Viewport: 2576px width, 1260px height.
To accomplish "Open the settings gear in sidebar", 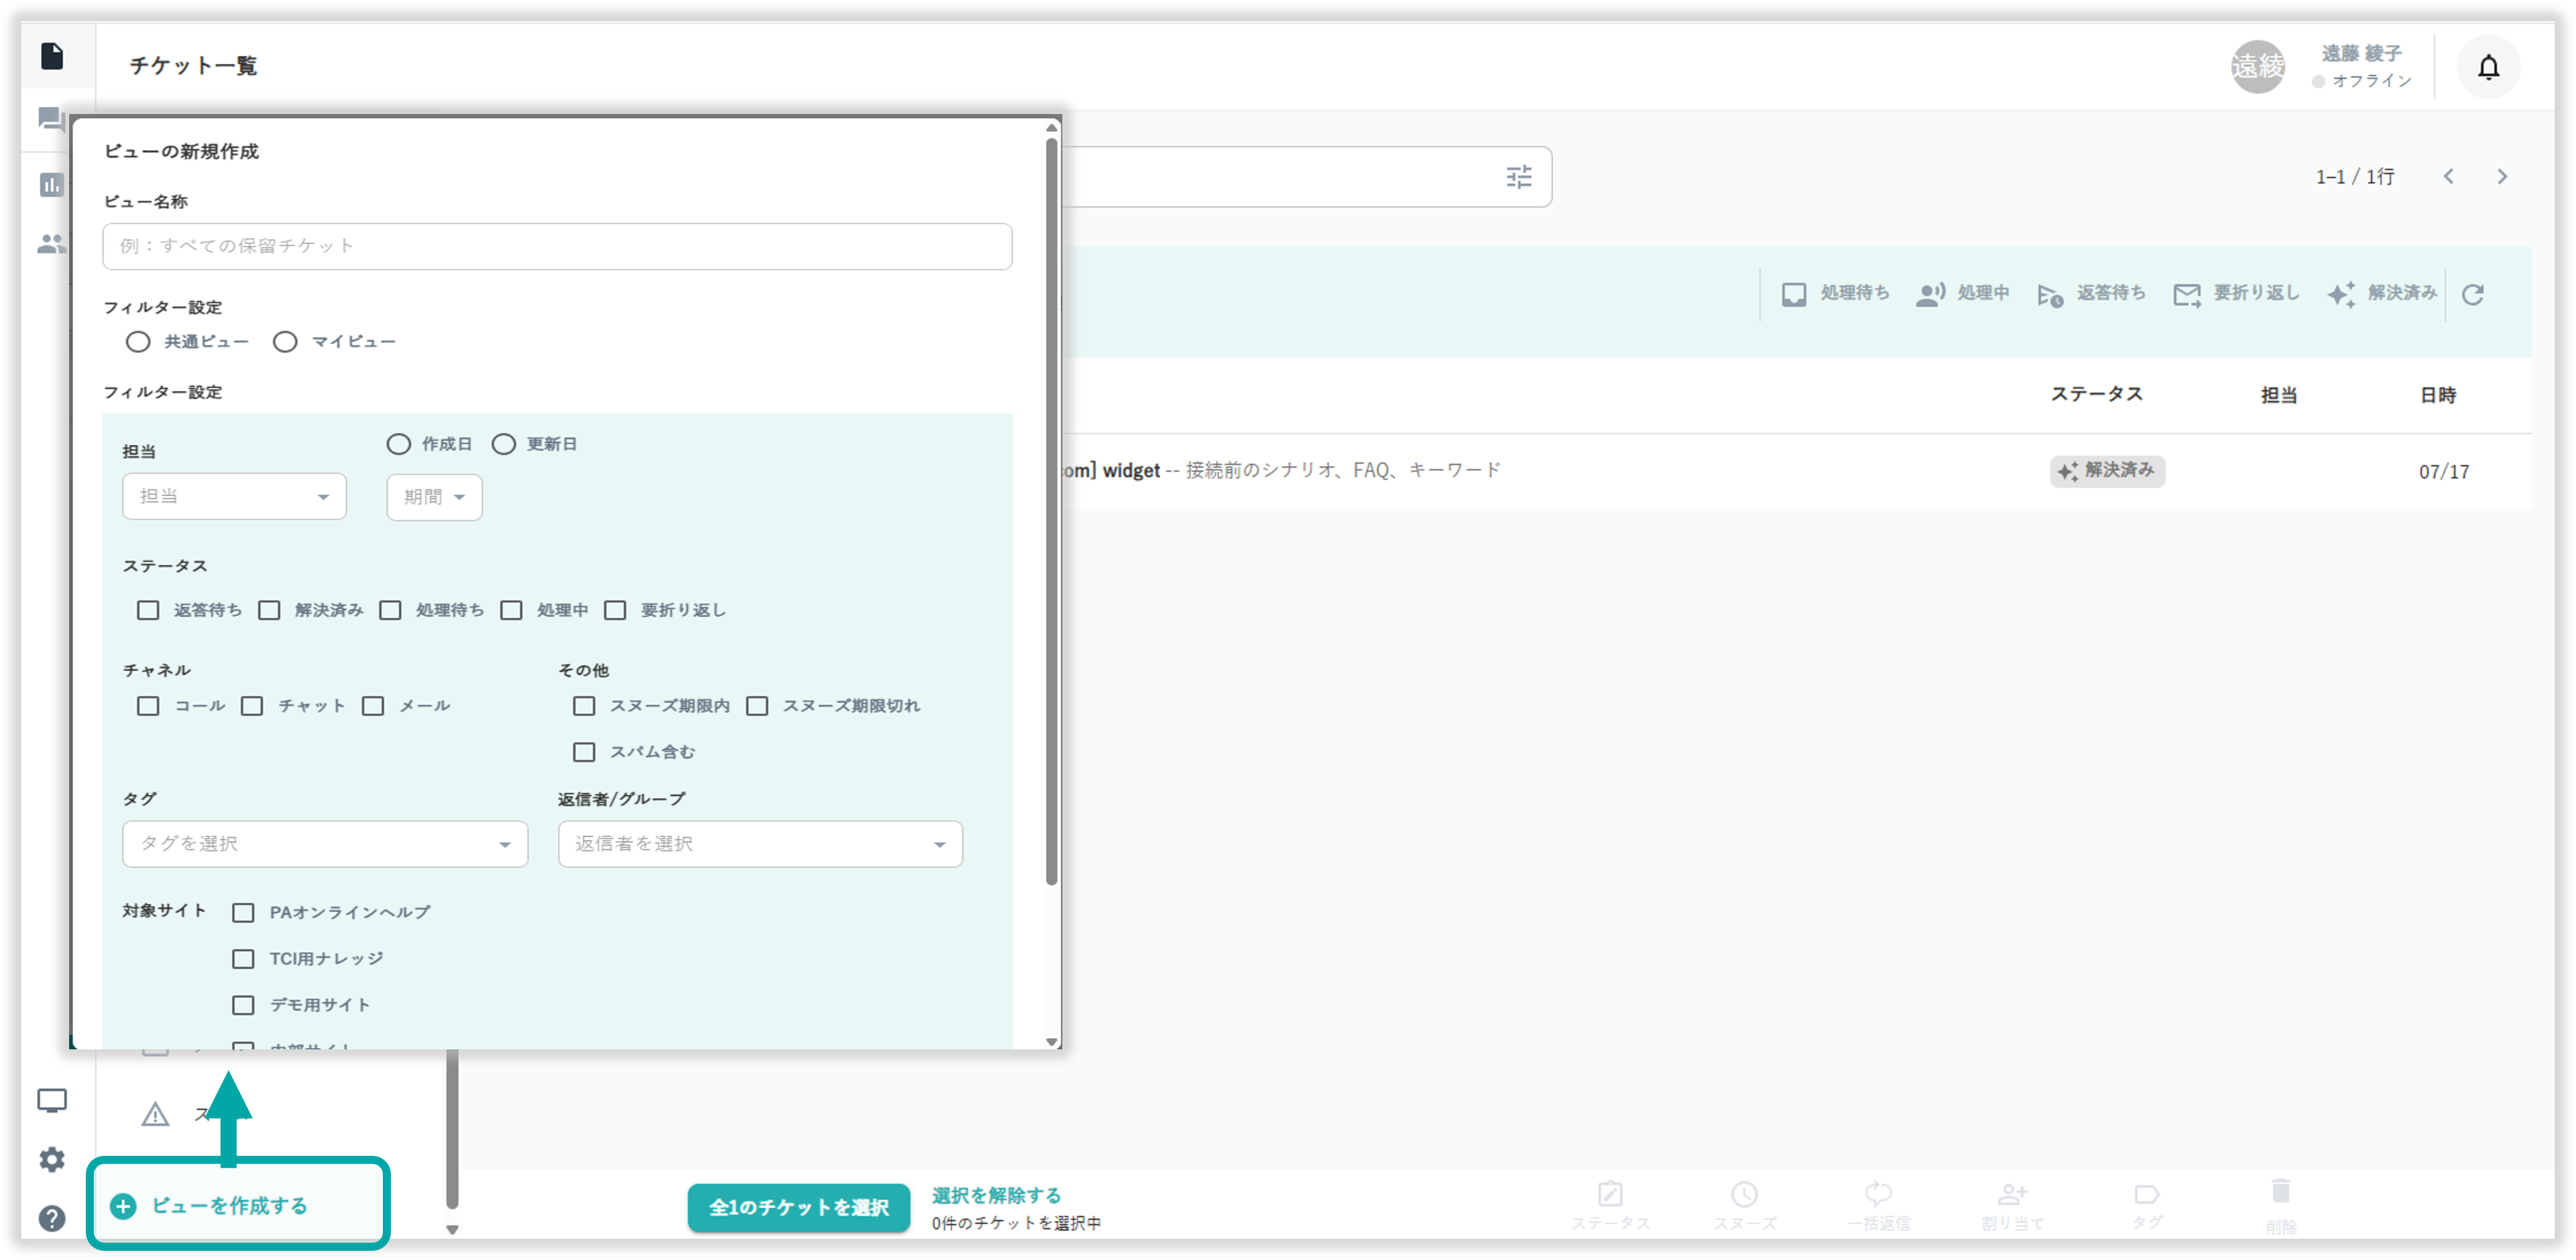I will pos(52,1159).
